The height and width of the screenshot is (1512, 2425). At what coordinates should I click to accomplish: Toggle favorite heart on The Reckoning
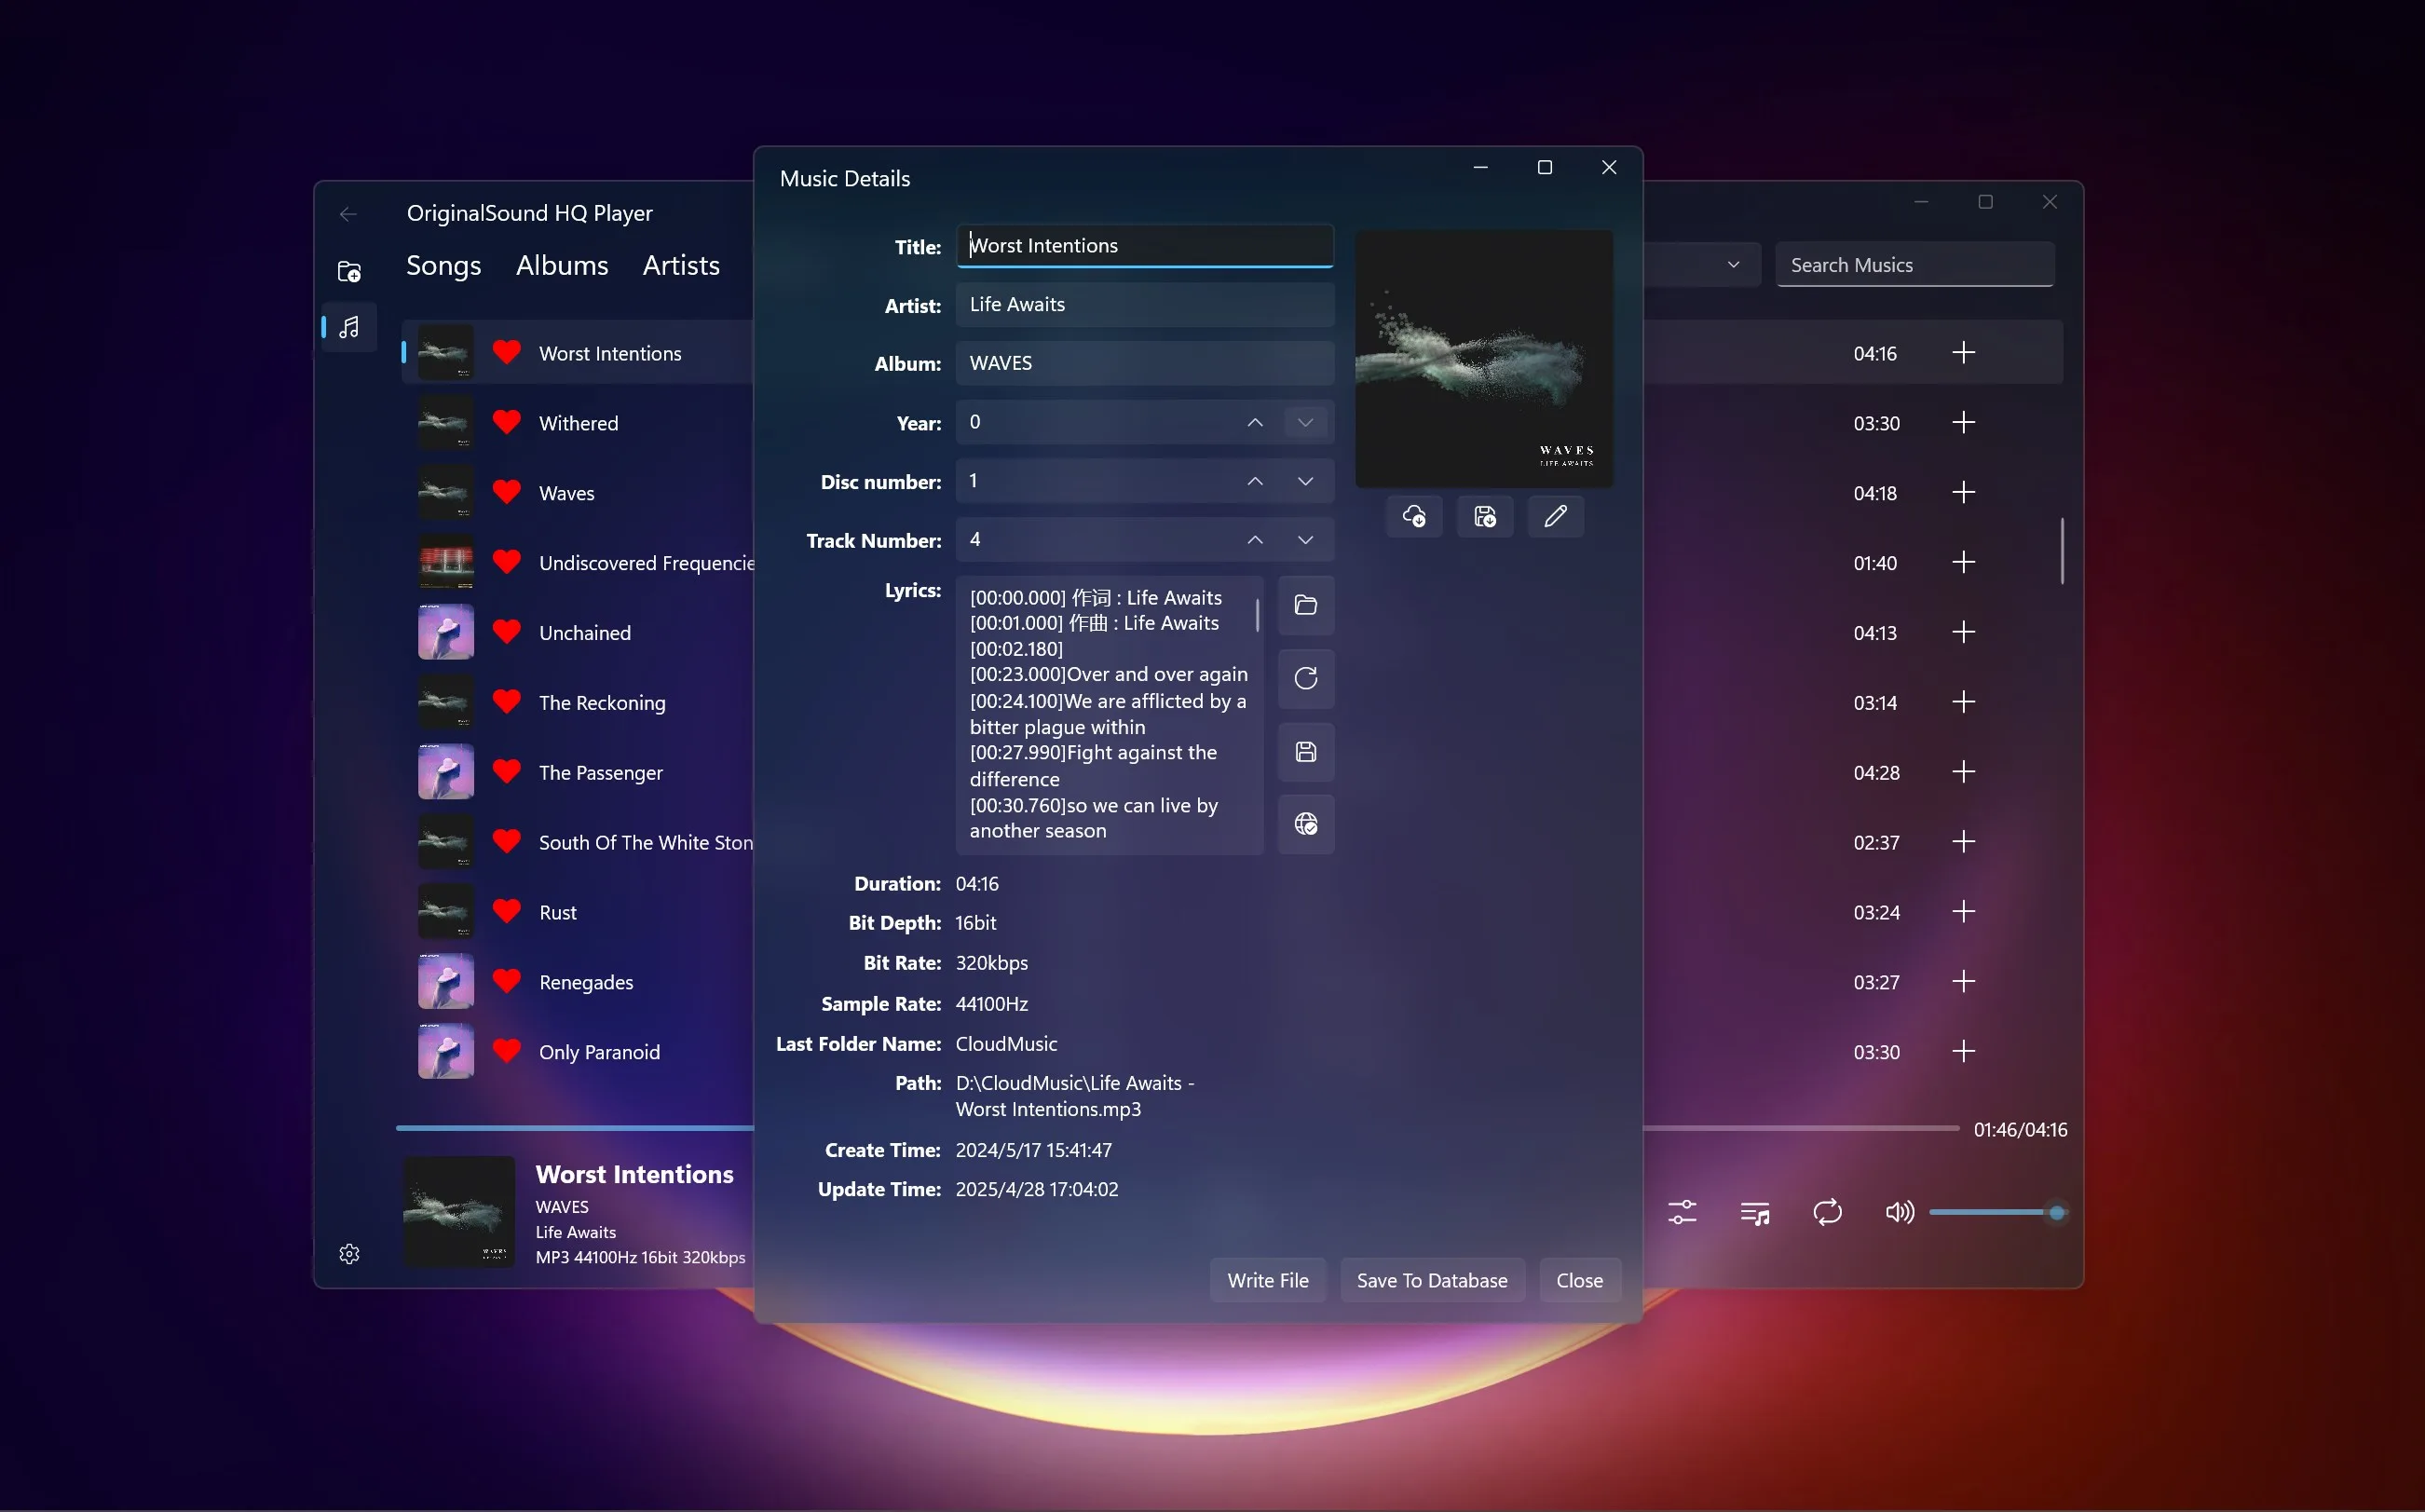(507, 702)
